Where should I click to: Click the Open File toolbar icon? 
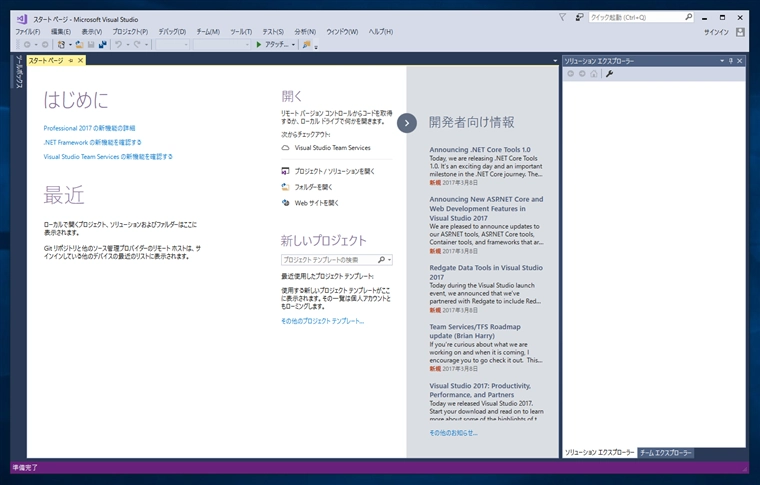[x=79, y=45]
